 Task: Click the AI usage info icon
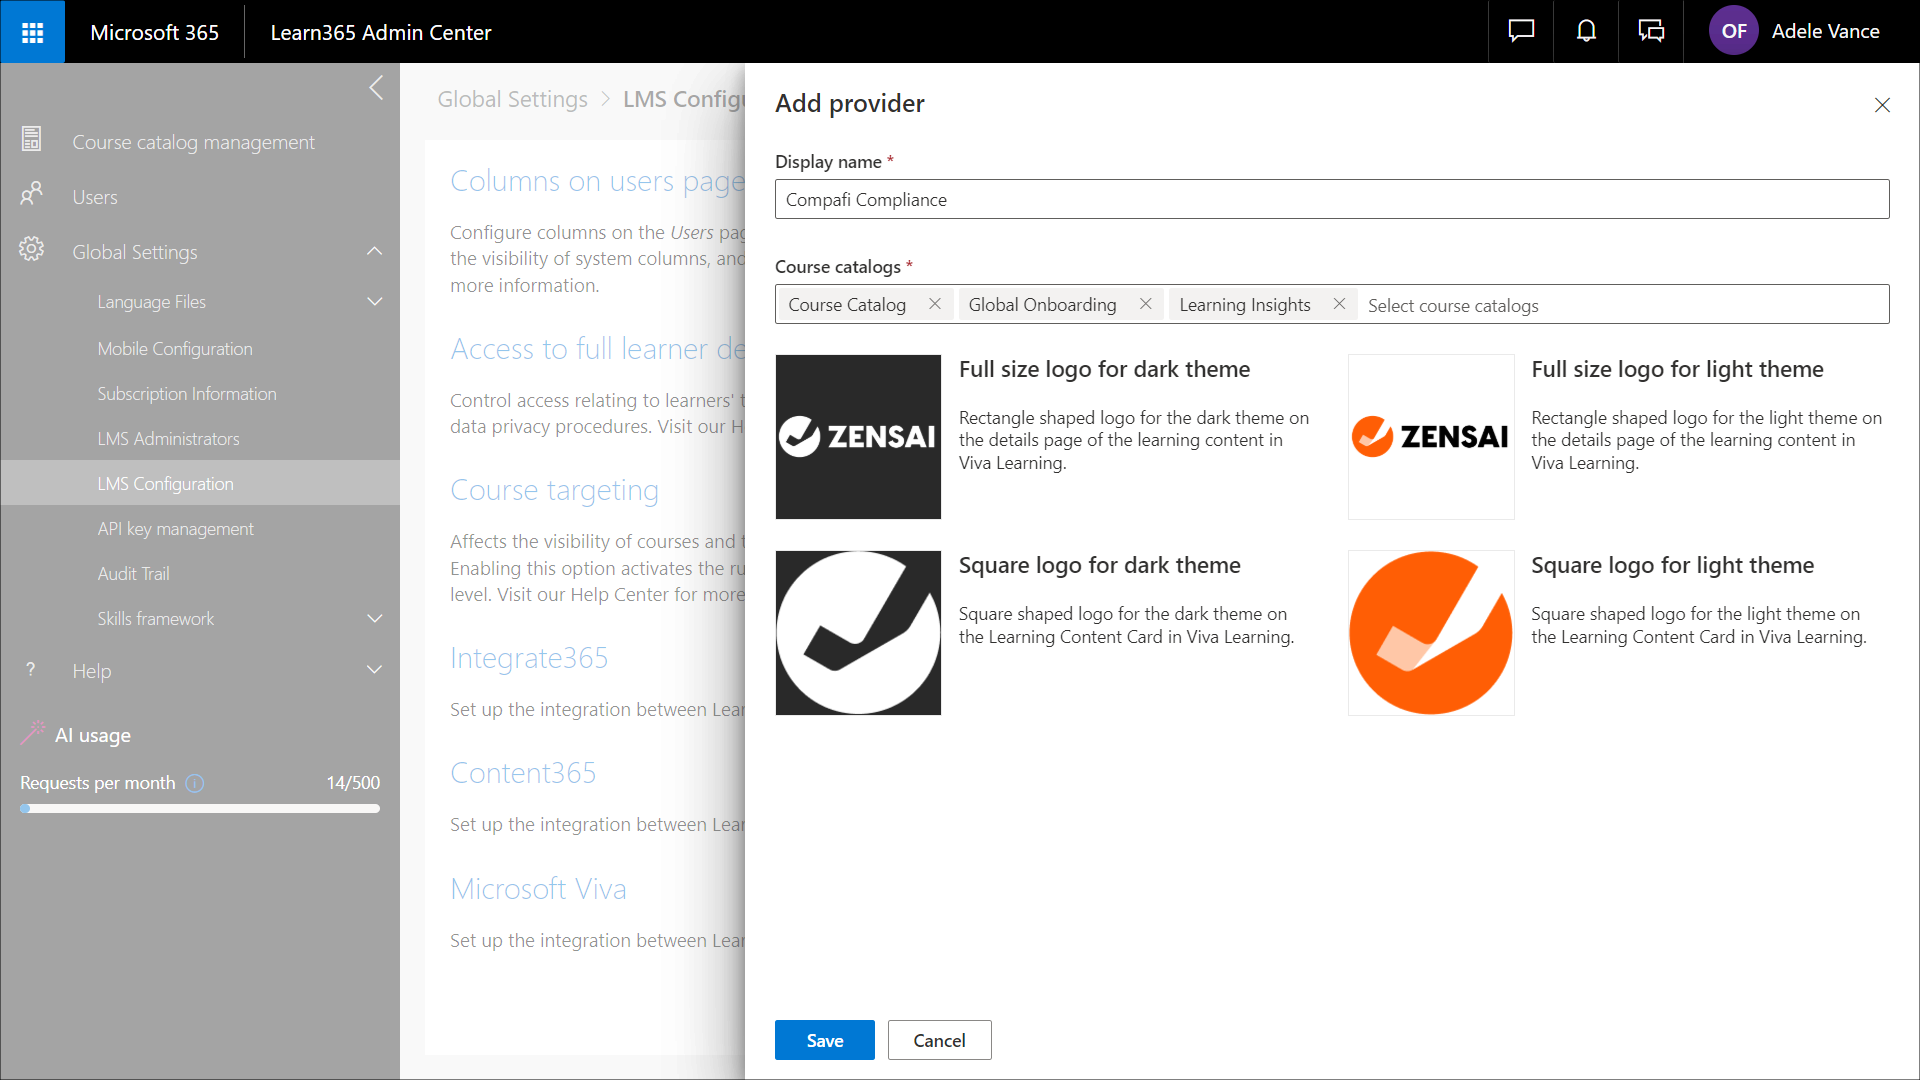195,784
